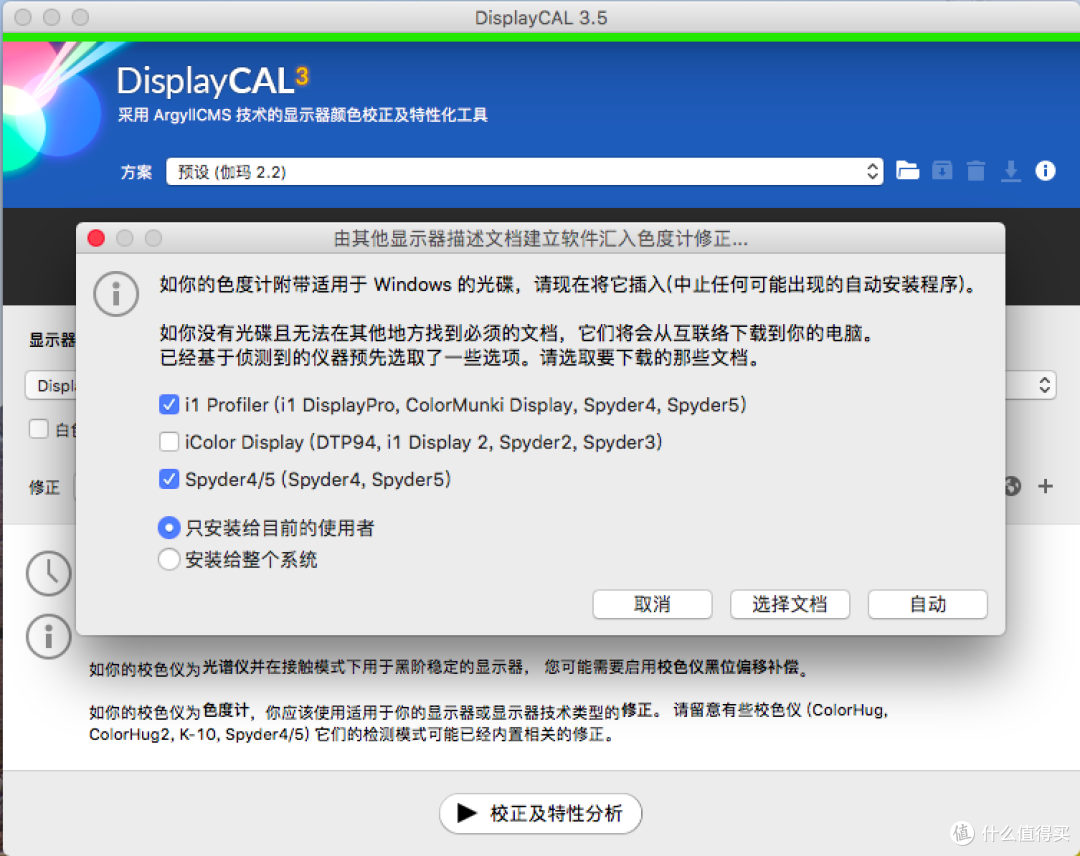This screenshot has width=1080, height=856.
Task: Click the globe icon beside correction
Action: [1012, 486]
